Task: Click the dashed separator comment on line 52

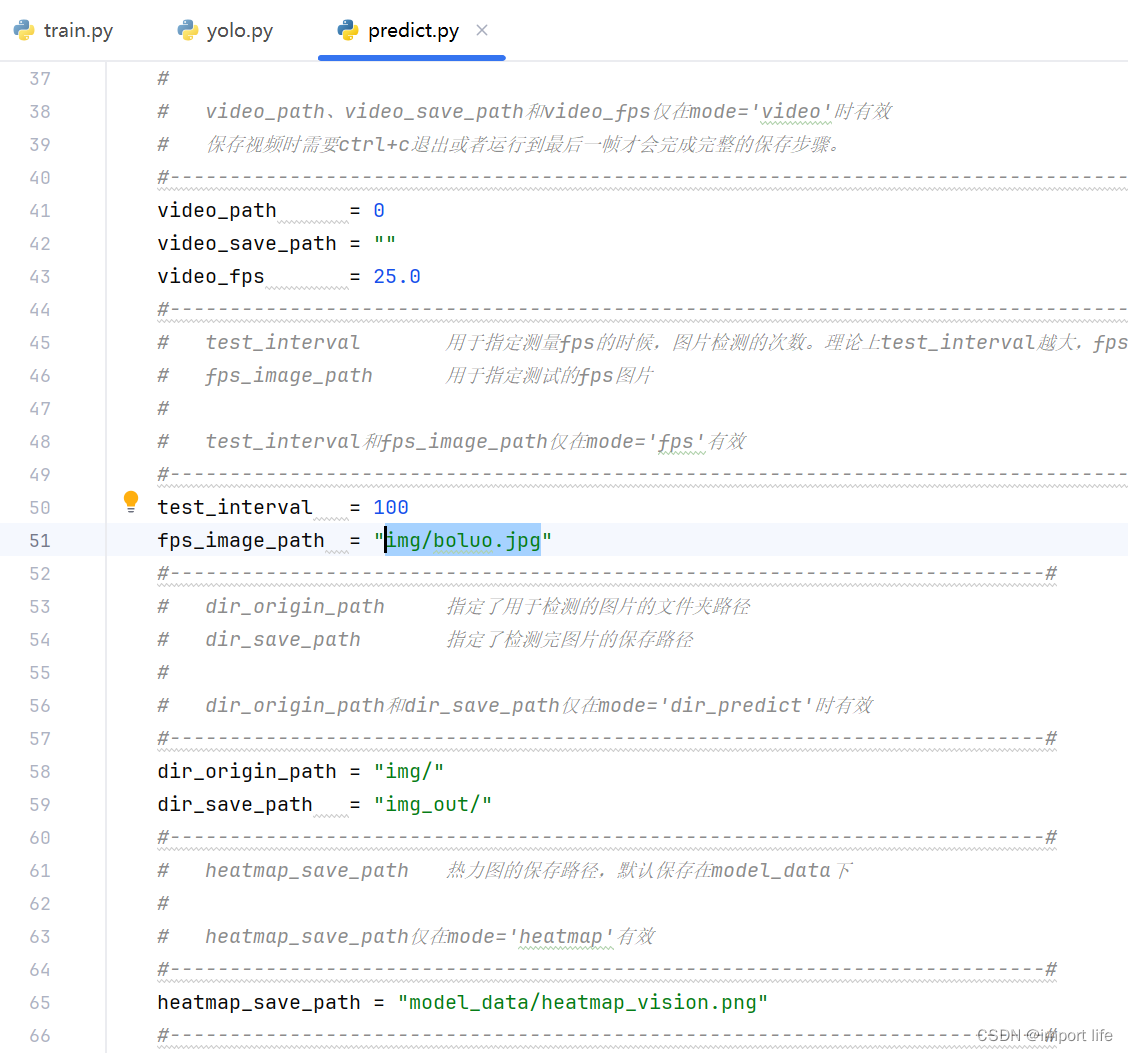Action: pos(607,574)
